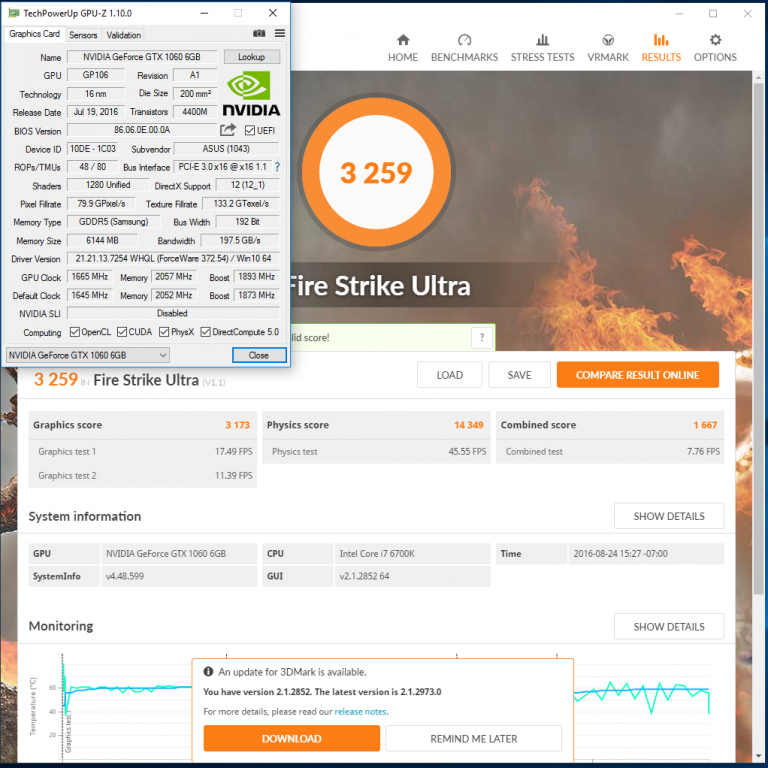Click the DOWNLOAD update button
Screen dimensions: 768x768
292,738
